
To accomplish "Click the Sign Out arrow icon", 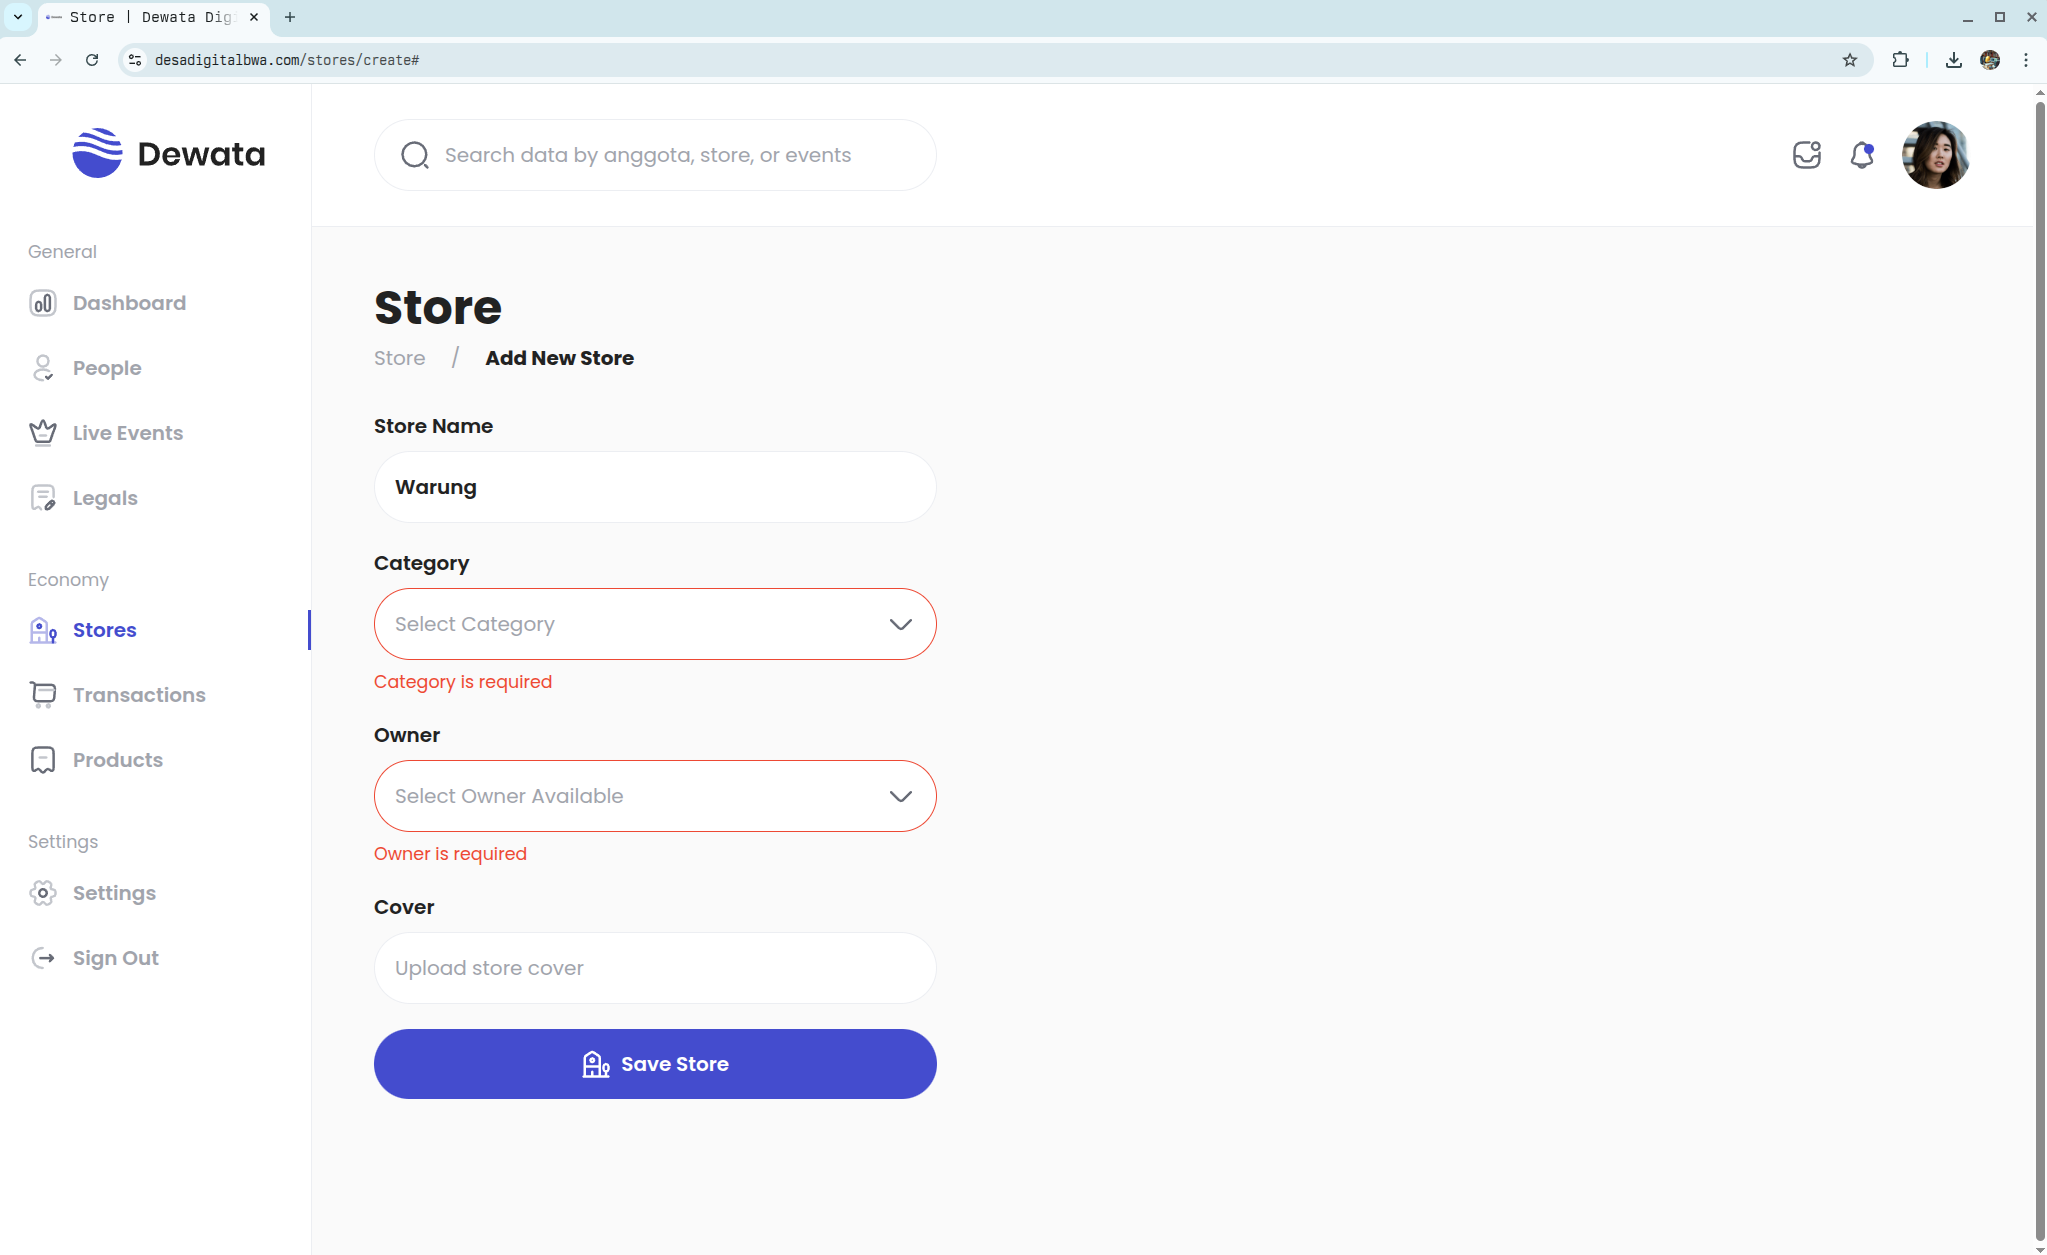I will point(42,958).
